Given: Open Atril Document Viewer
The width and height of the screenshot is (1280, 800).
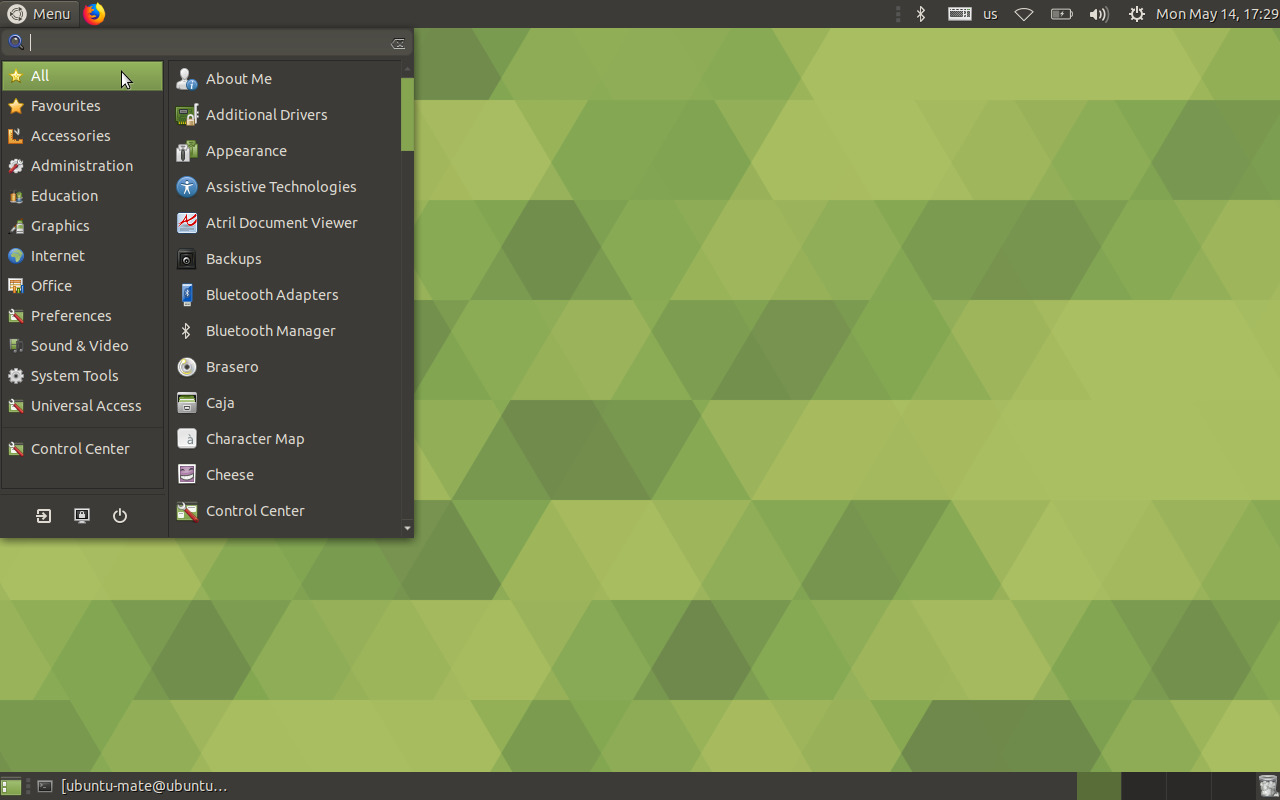Looking at the screenshot, I should [x=281, y=222].
